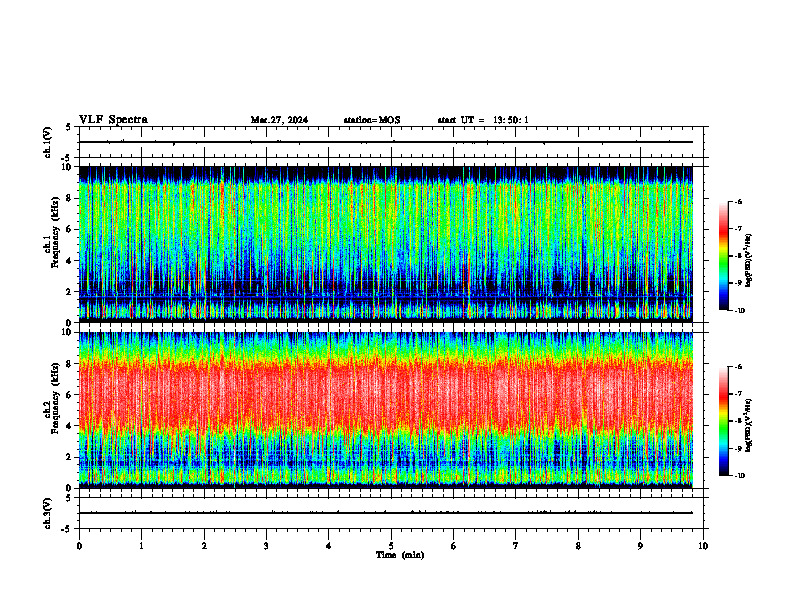This screenshot has width=792, height=612.
Task: Select the 10 kHz tick on ch.1 frequency axis
Action: [67, 167]
